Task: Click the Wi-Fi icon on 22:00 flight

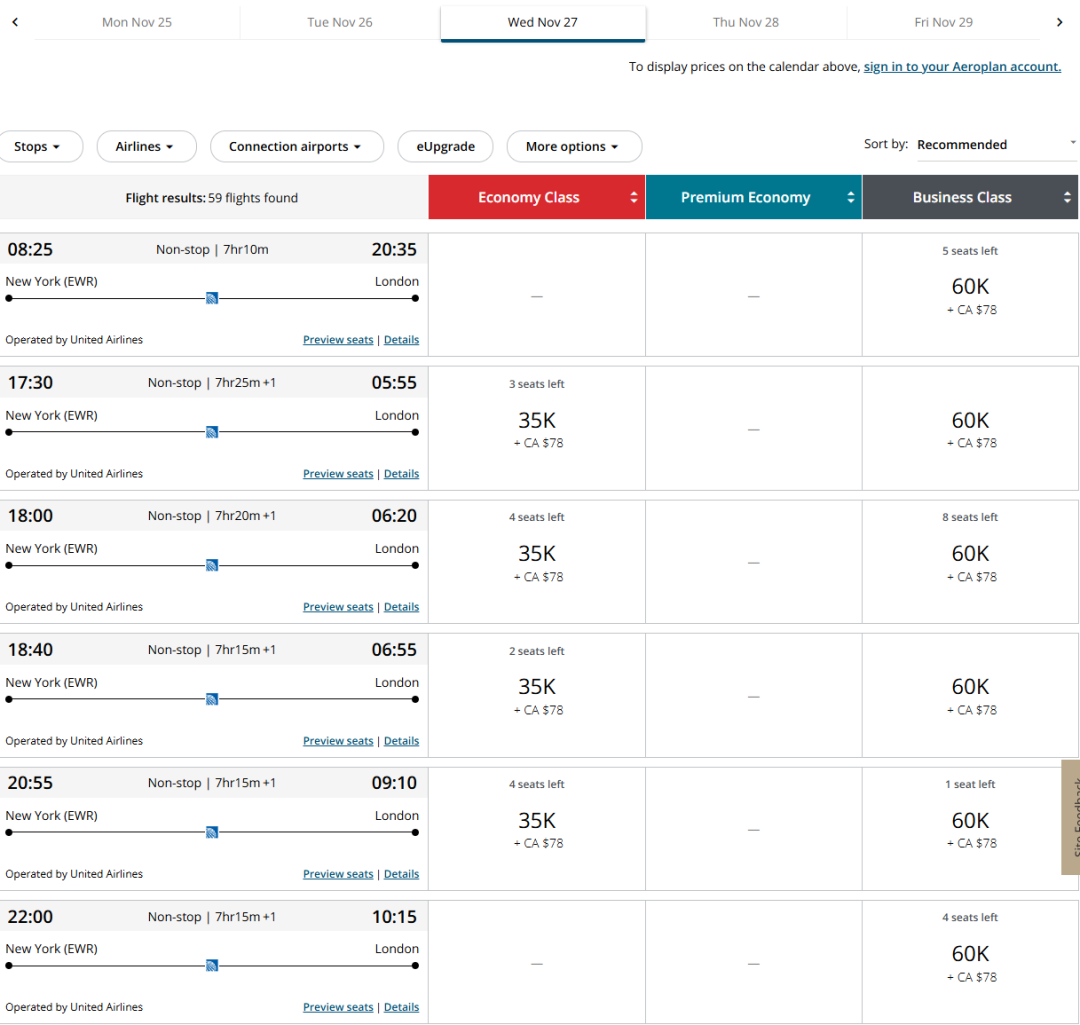Action: click(x=212, y=965)
